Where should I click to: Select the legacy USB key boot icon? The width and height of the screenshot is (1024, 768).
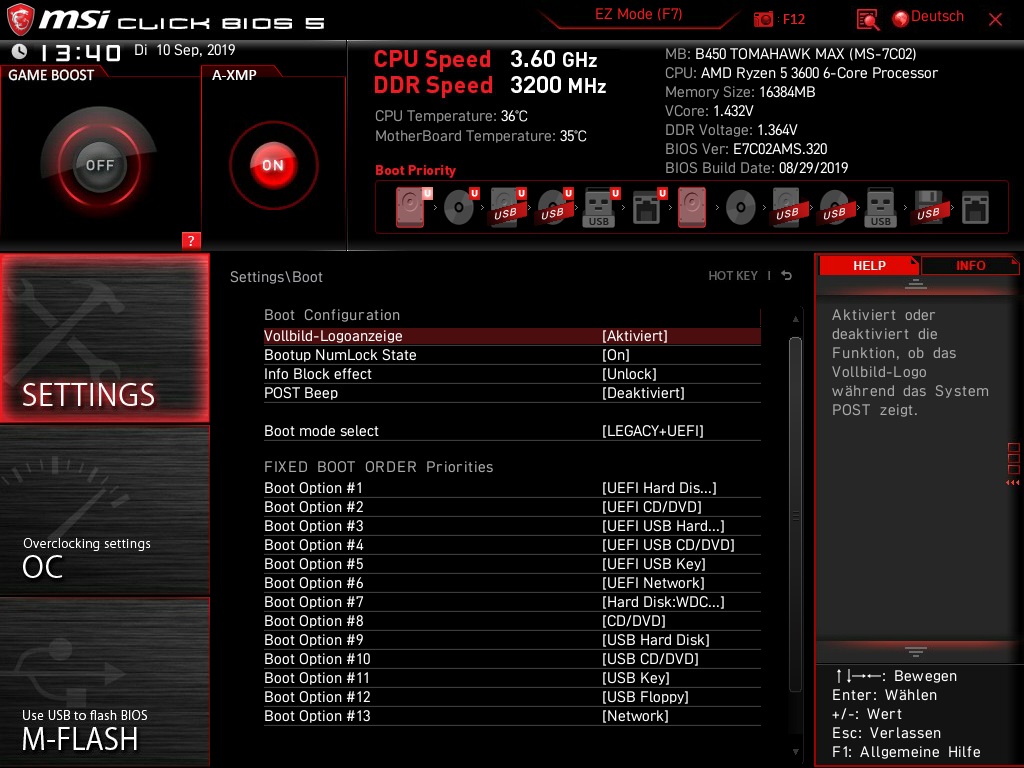coord(880,207)
